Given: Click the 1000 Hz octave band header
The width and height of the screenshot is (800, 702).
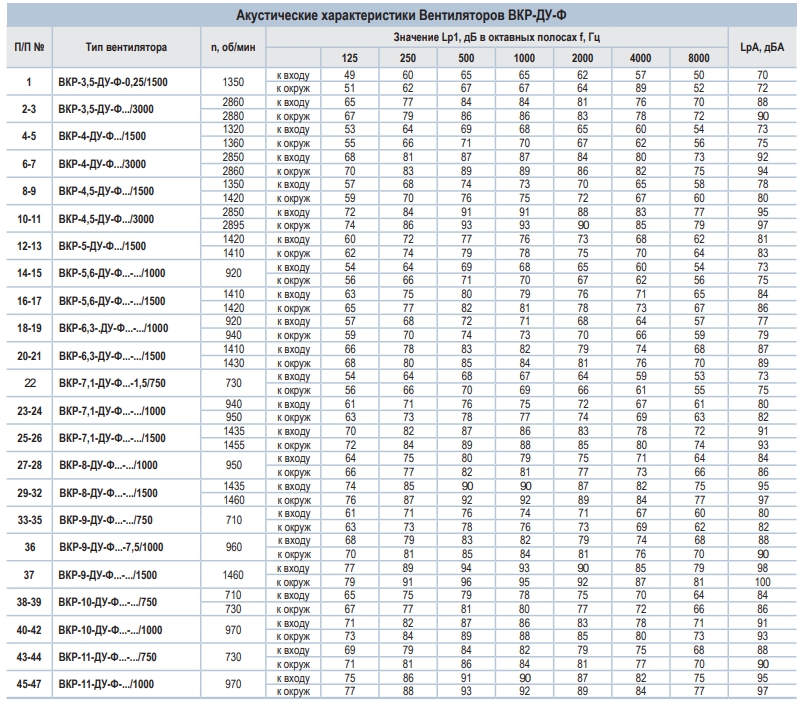Looking at the screenshot, I should pos(524,58).
